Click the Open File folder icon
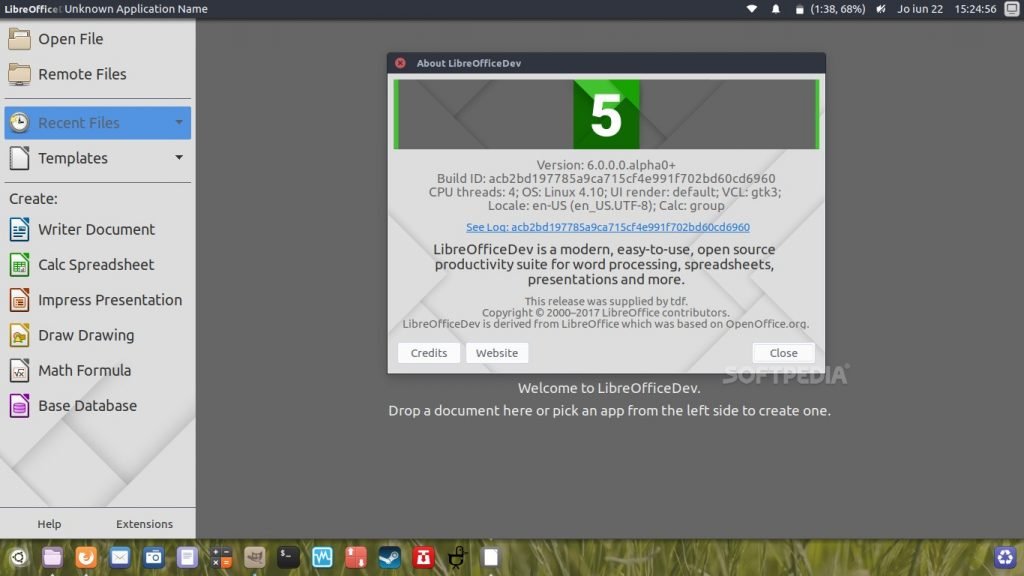The image size is (1024, 576). [x=19, y=39]
